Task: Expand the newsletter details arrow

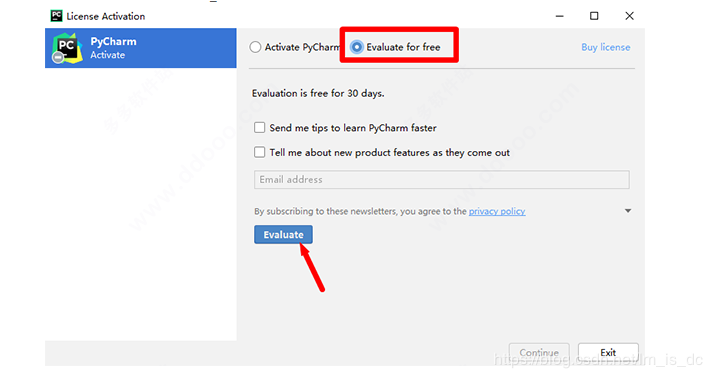Action: point(628,211)
